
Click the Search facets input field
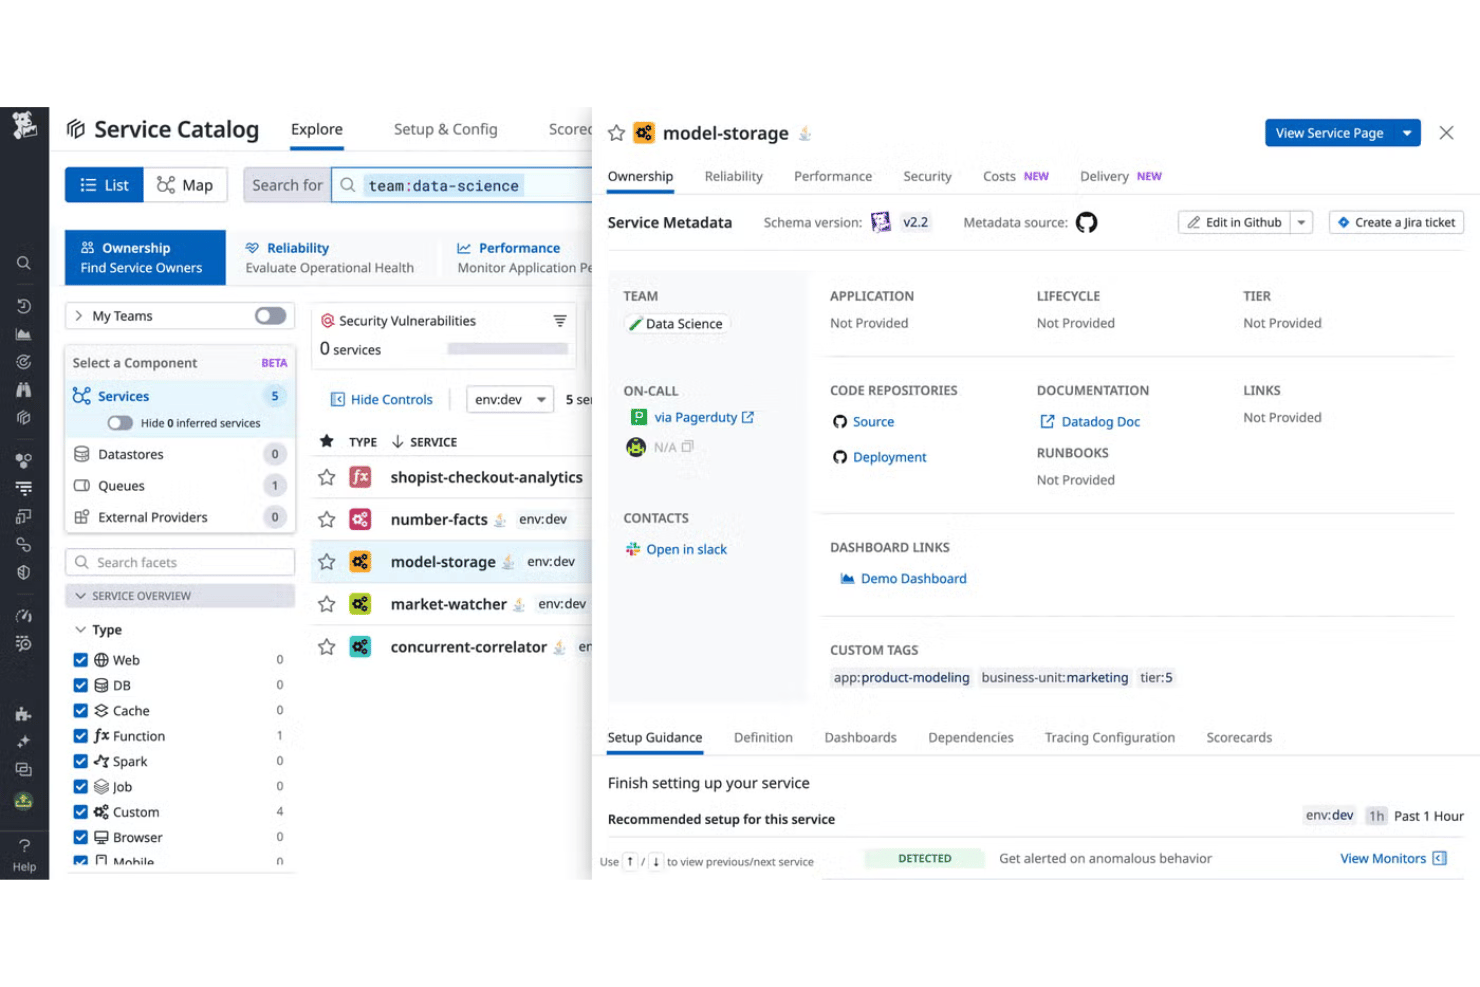click(180, 562)
